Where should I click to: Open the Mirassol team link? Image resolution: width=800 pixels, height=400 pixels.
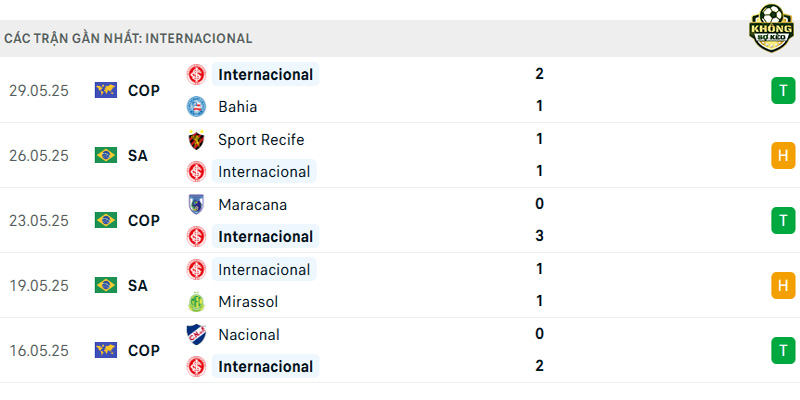[248, 302]
